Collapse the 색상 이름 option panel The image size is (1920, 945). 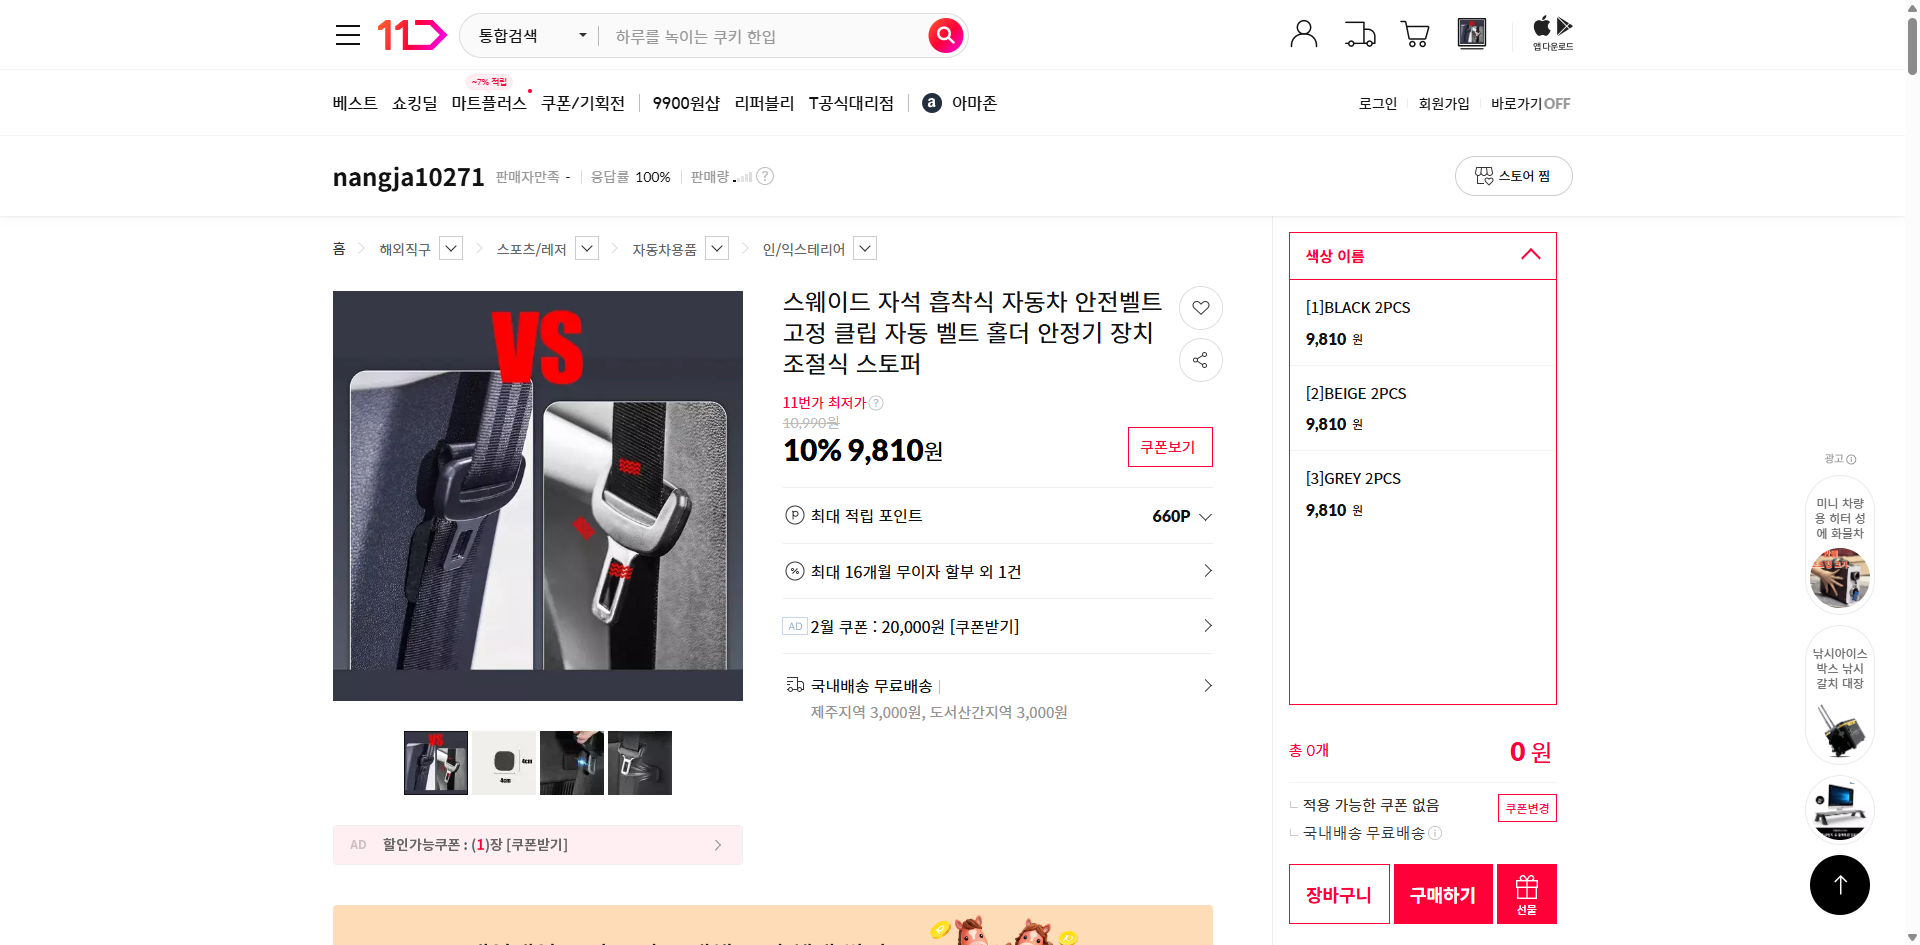pyautogui.click(x=1529, y=255)
